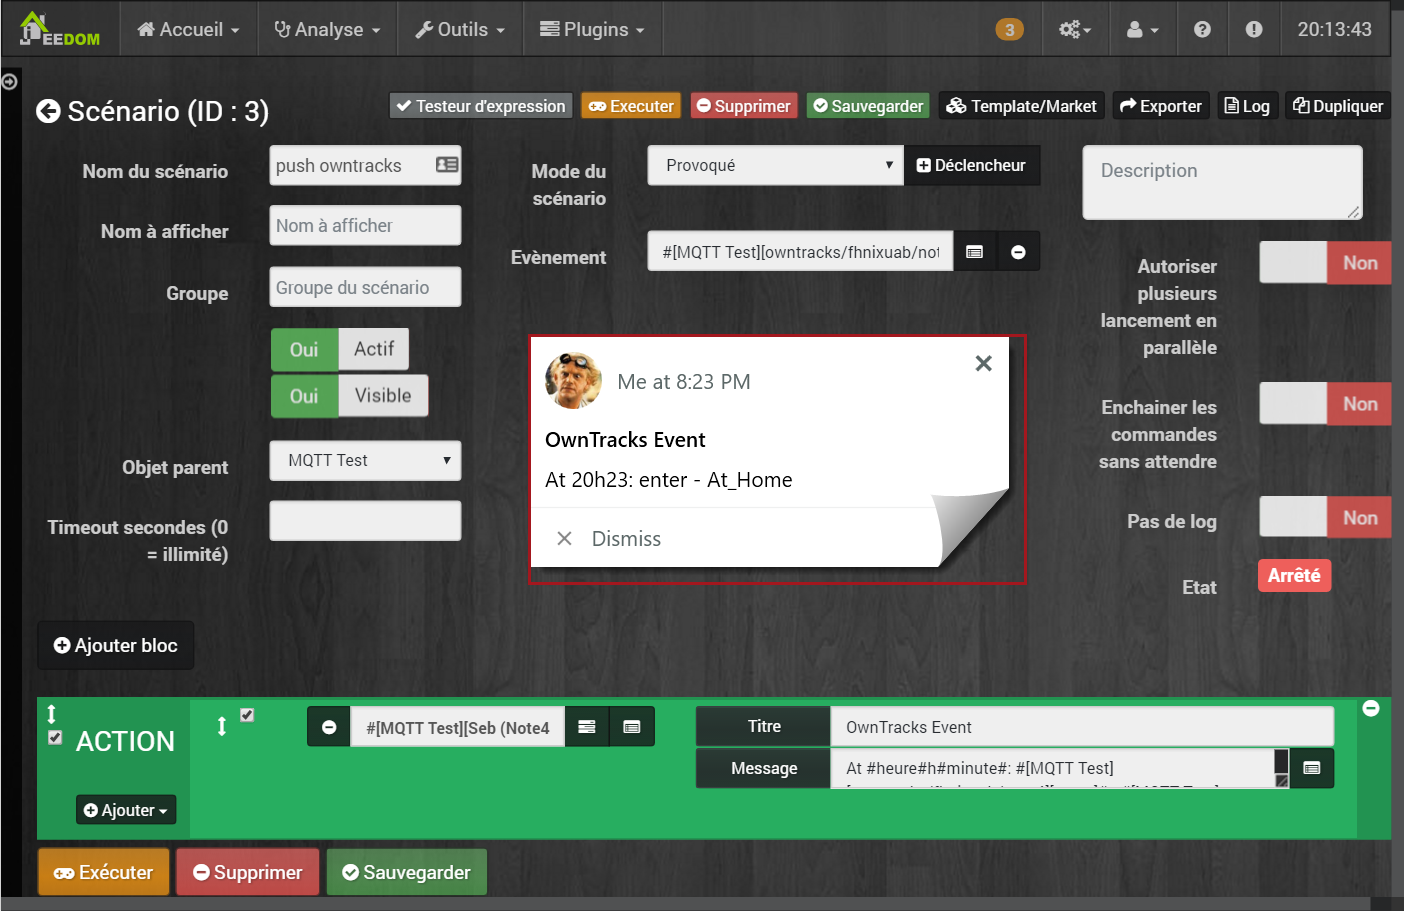The image size is (1404, 911).
Task: Open the Plugins menu
Action: [x=592, y=30]
